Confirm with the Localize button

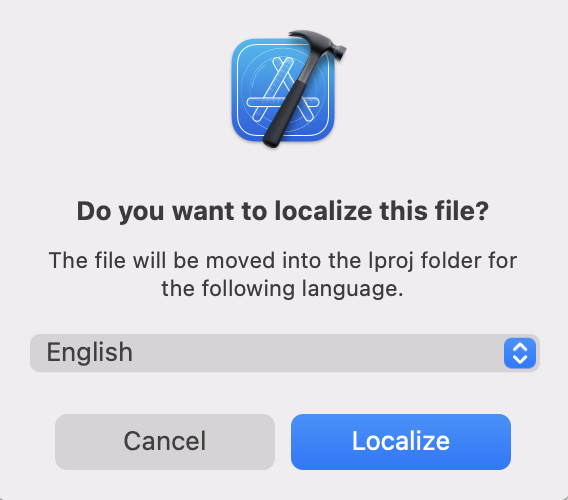[x=401, y=442]
